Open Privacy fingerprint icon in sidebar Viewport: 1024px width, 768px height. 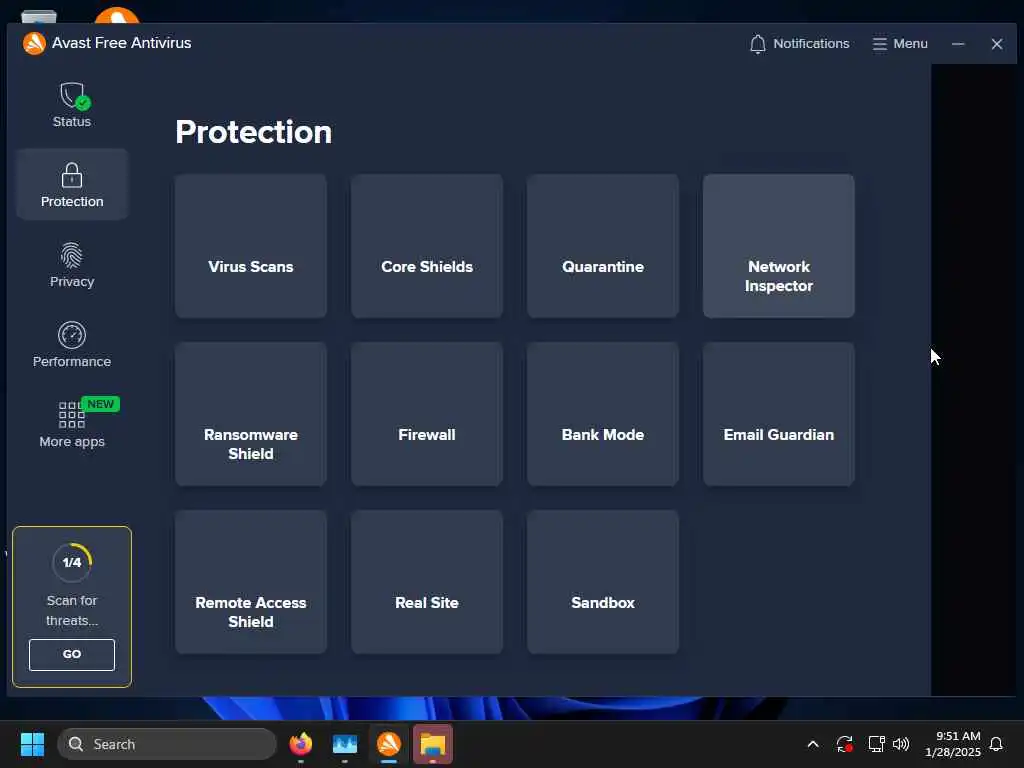(72, 255)
